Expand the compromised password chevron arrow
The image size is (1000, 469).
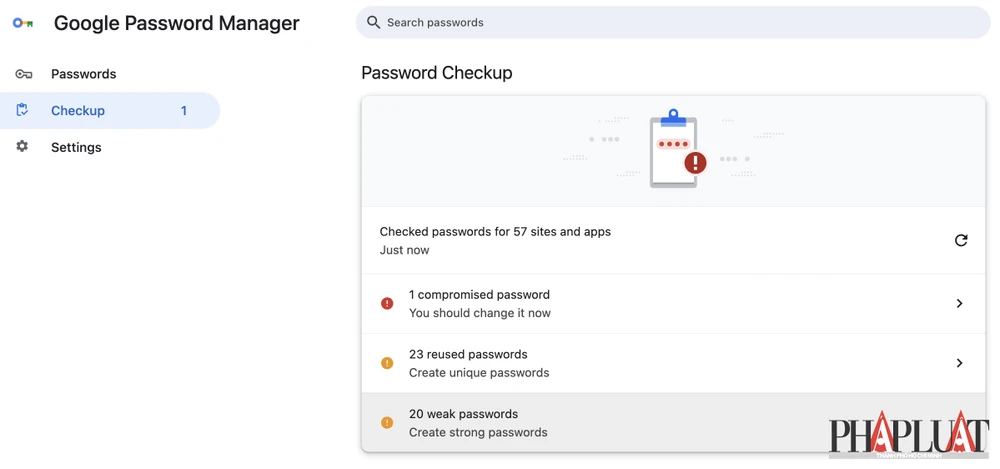click(959, 304)
